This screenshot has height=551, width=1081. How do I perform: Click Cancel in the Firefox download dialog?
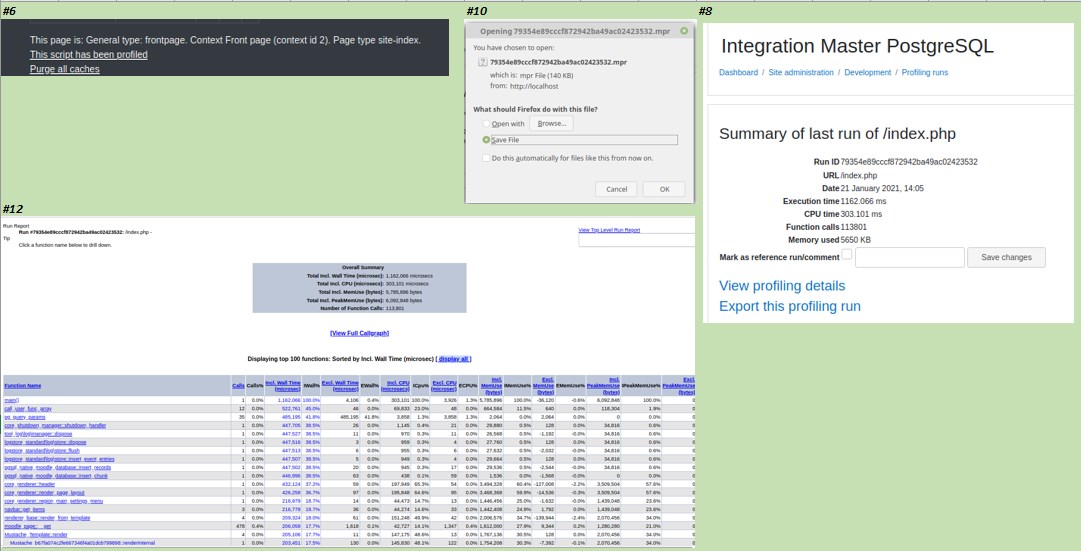click(616, 189)
